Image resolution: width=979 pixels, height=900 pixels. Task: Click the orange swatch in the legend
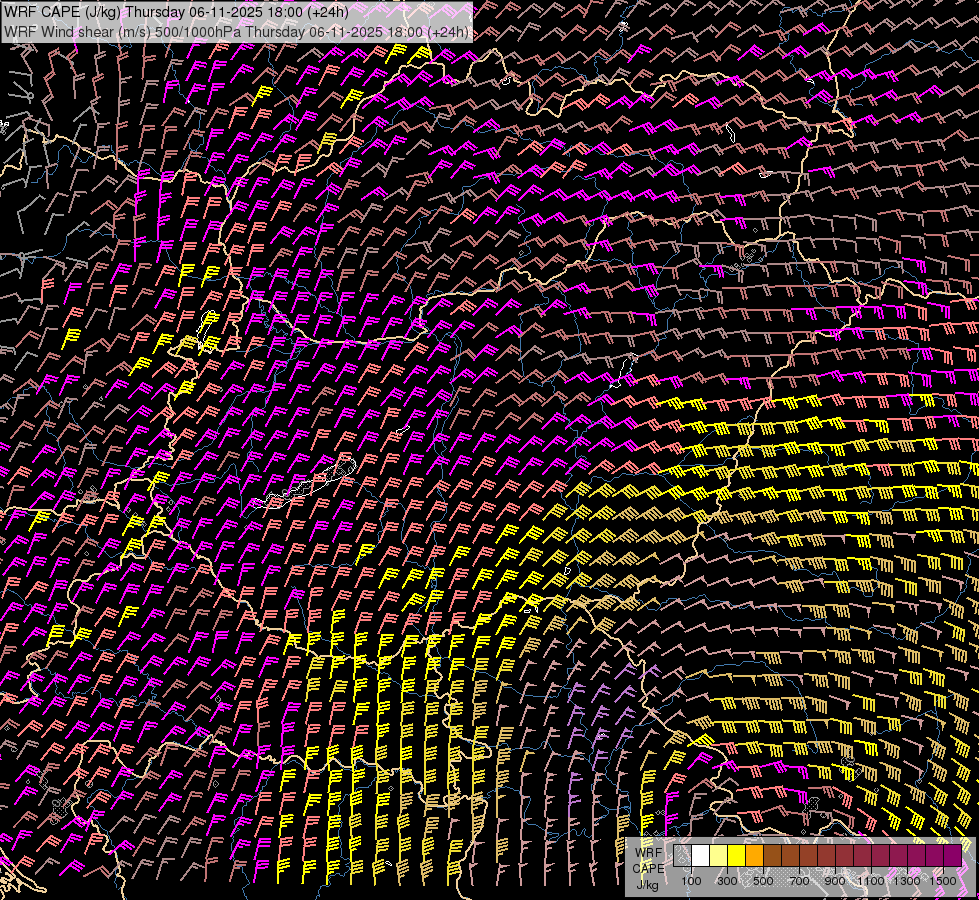(754, 856)
